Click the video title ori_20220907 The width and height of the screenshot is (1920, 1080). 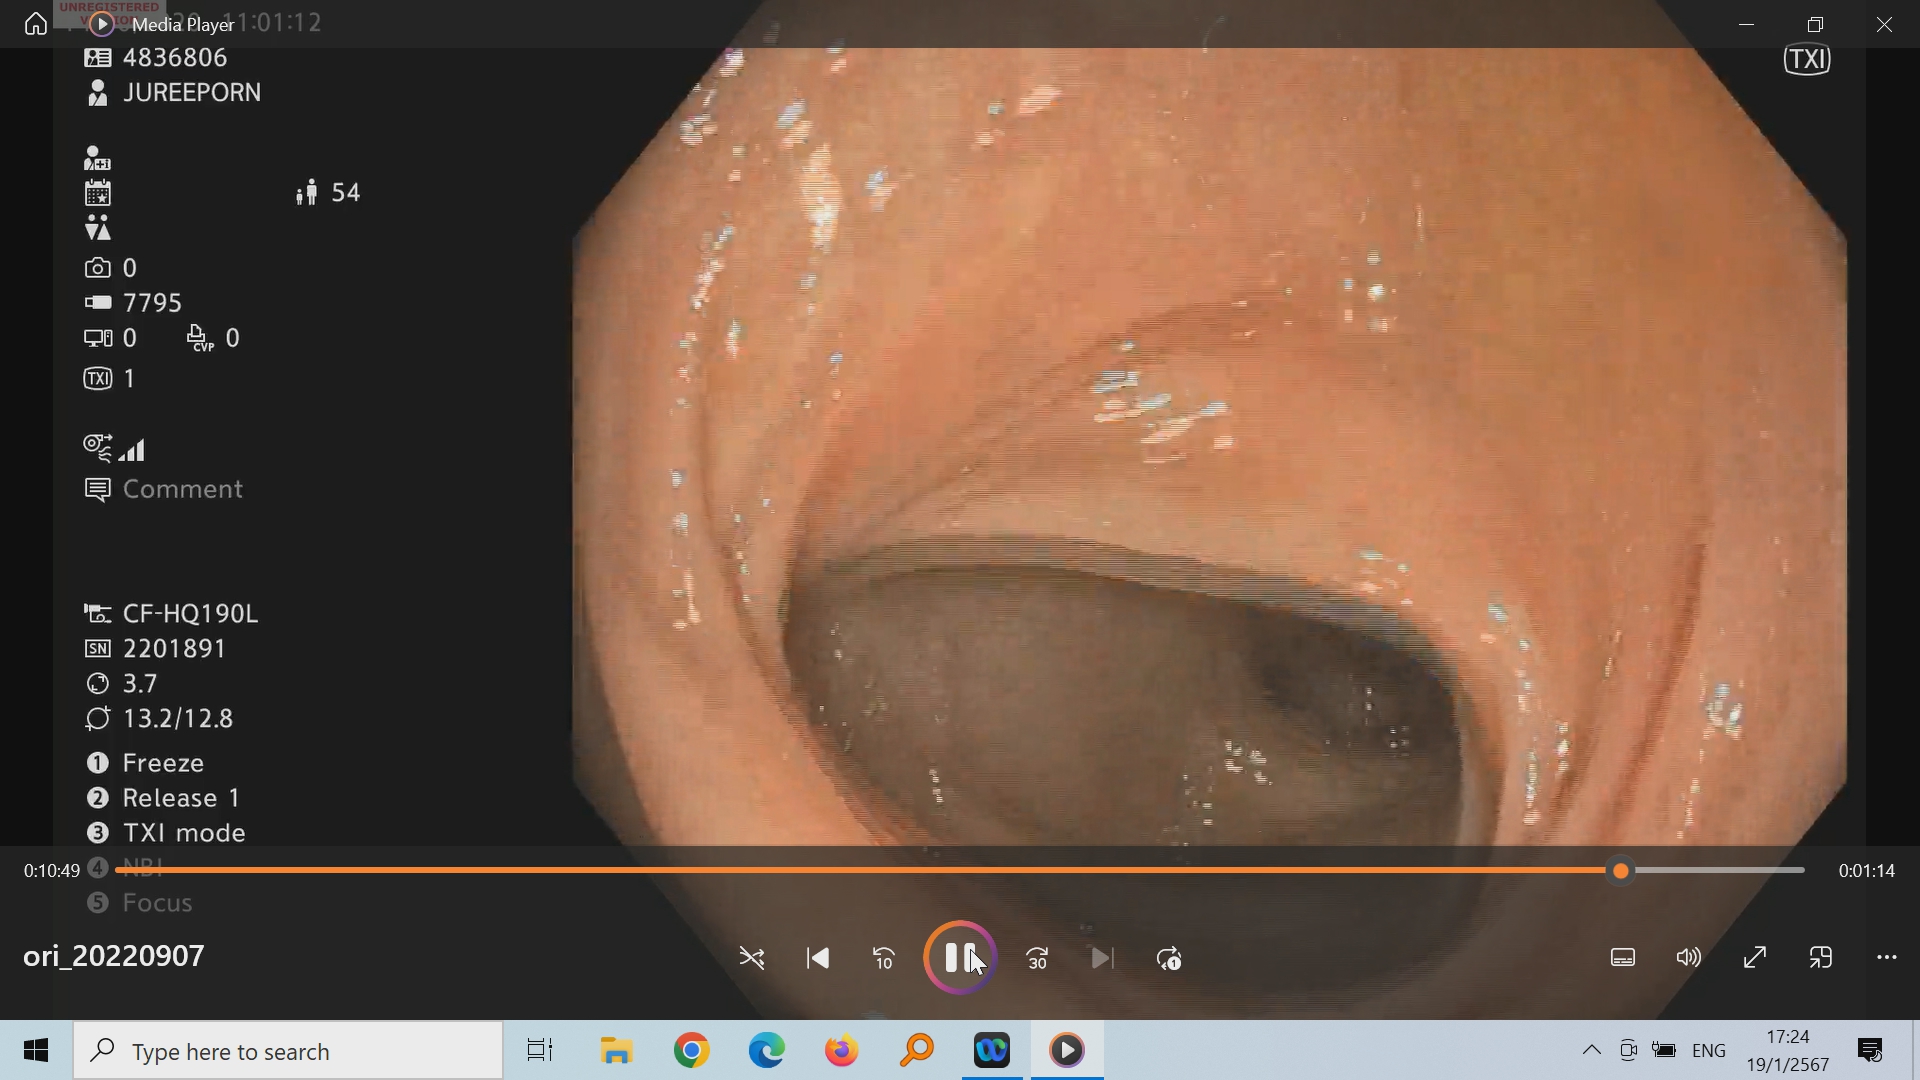click(x=114, y=956)
